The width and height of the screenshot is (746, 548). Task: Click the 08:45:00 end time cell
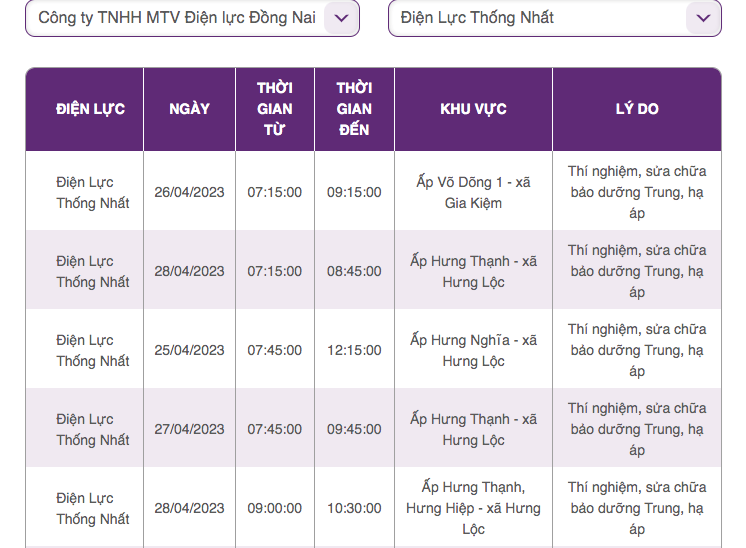(x=354, y=271)
